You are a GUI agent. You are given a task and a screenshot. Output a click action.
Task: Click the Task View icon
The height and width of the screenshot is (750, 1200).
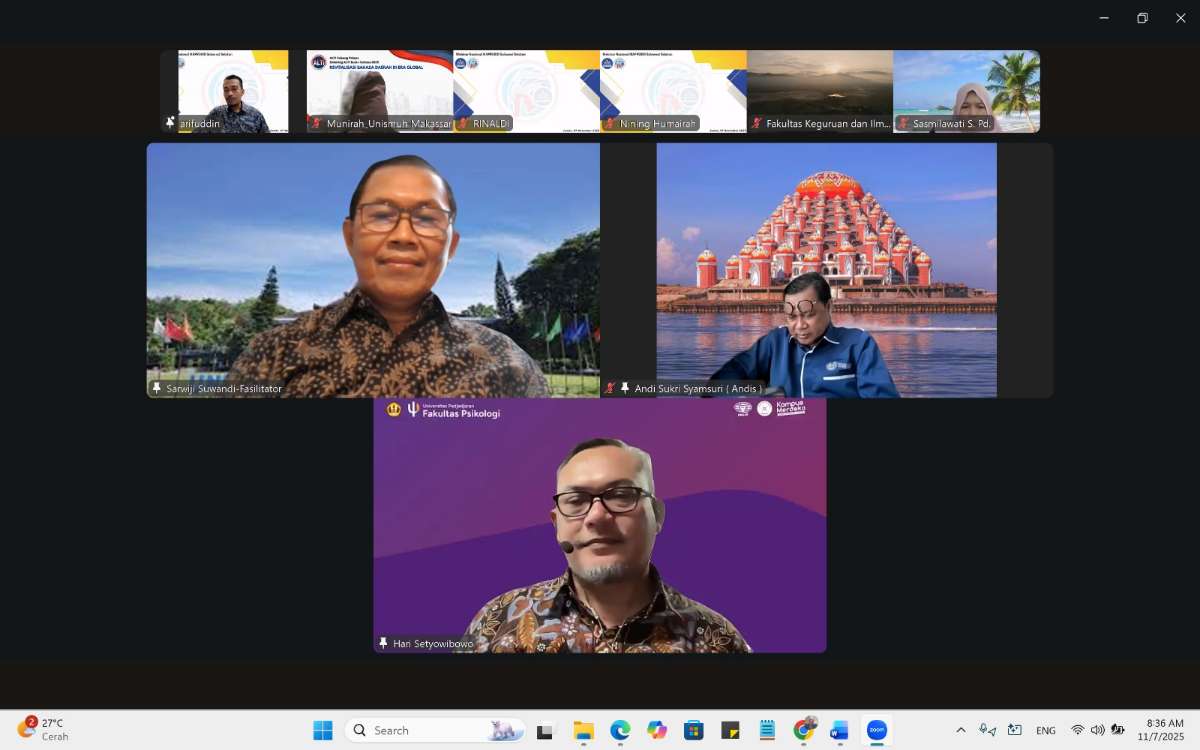tap(545, 730)
